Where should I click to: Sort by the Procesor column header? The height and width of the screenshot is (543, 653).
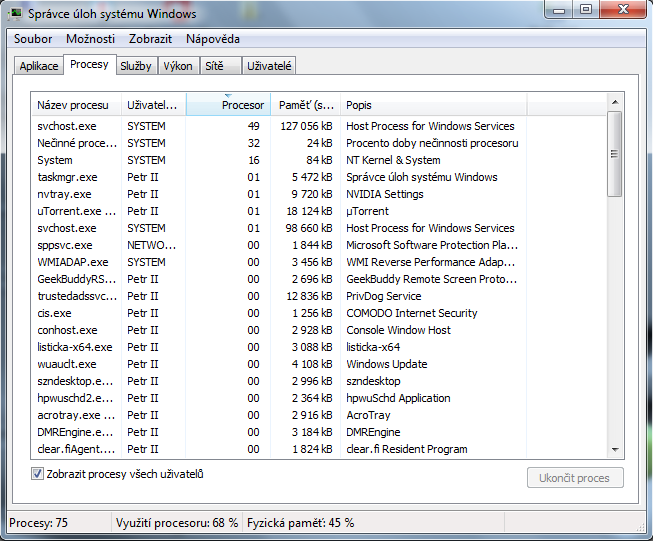point(229,105)
